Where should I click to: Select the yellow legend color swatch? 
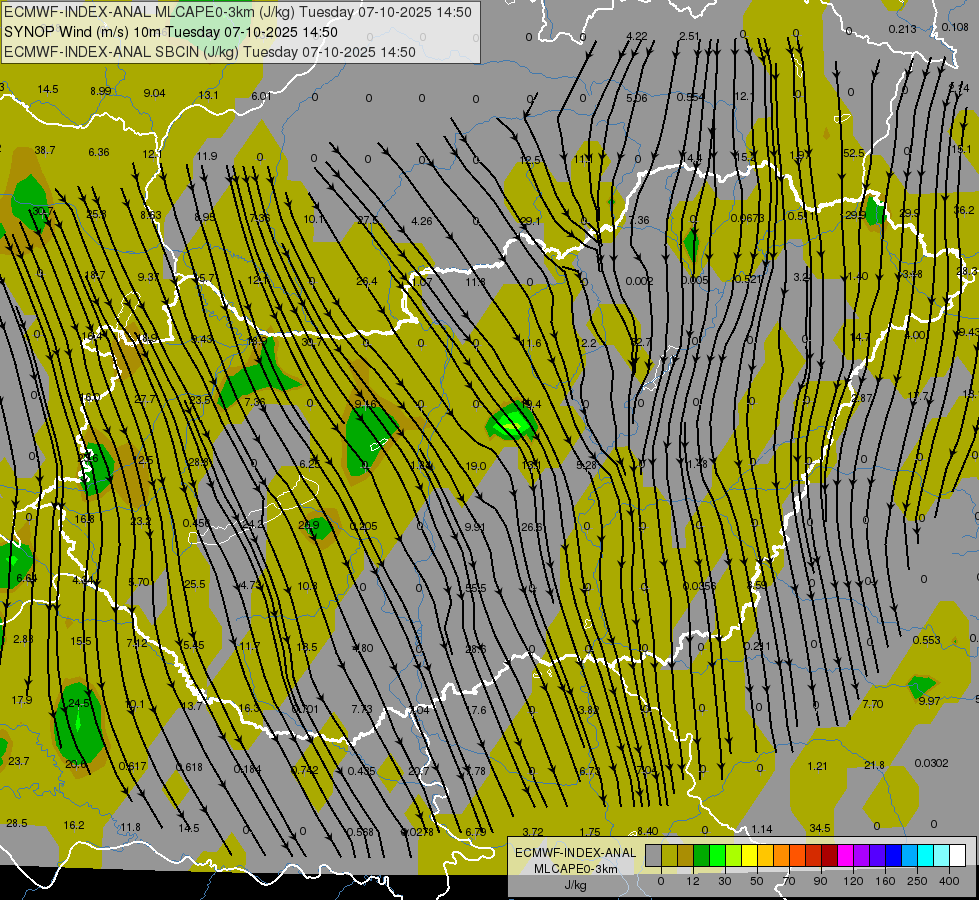coord(749,856)
